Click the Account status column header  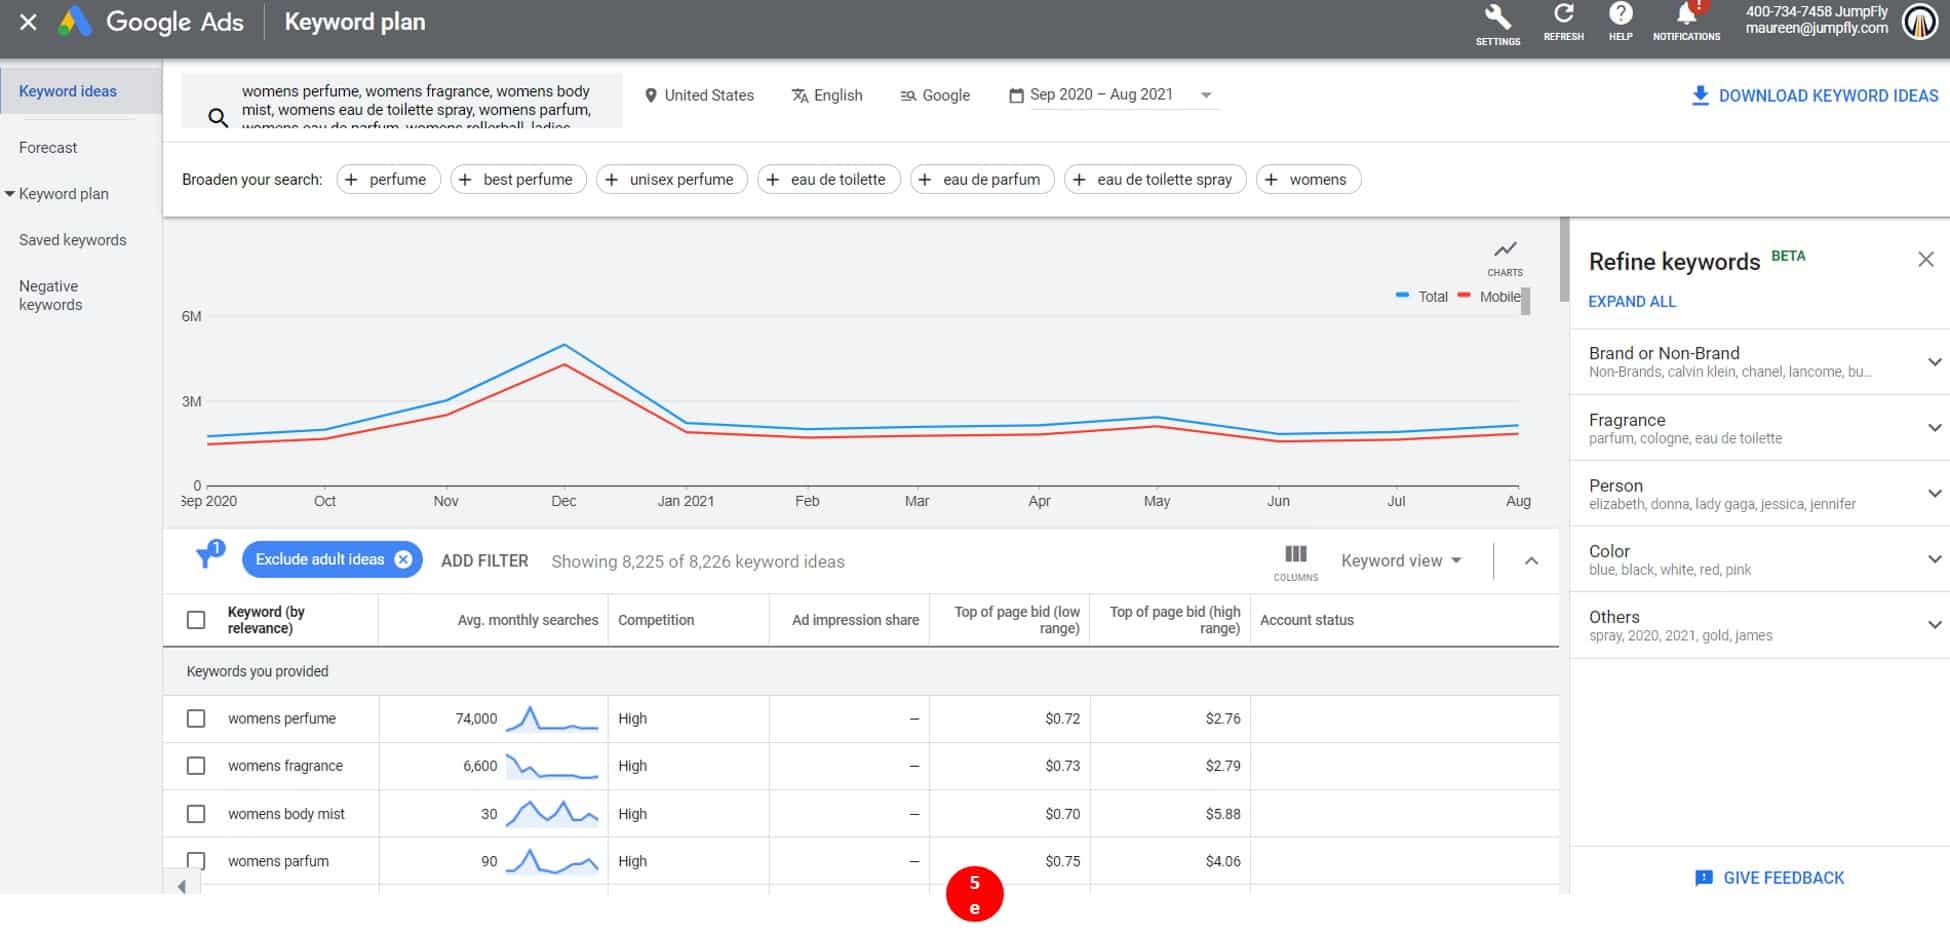click(1306, 620)
